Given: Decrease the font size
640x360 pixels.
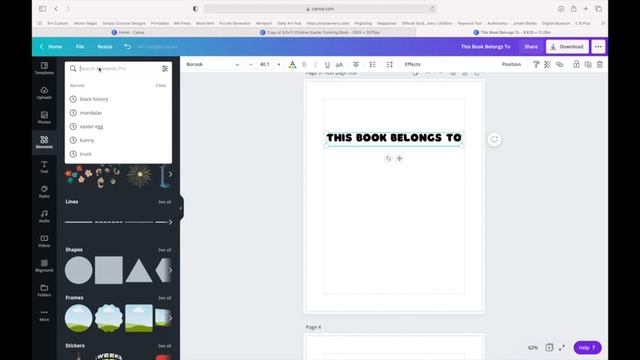Looking at the screenshot, I should 251,64.
